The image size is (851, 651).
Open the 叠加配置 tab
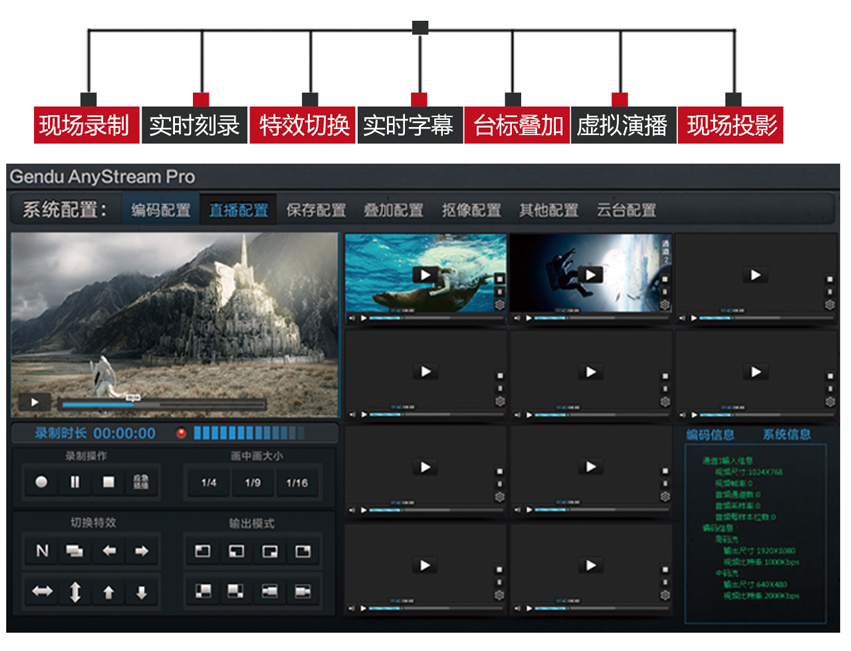pos(393,210)
